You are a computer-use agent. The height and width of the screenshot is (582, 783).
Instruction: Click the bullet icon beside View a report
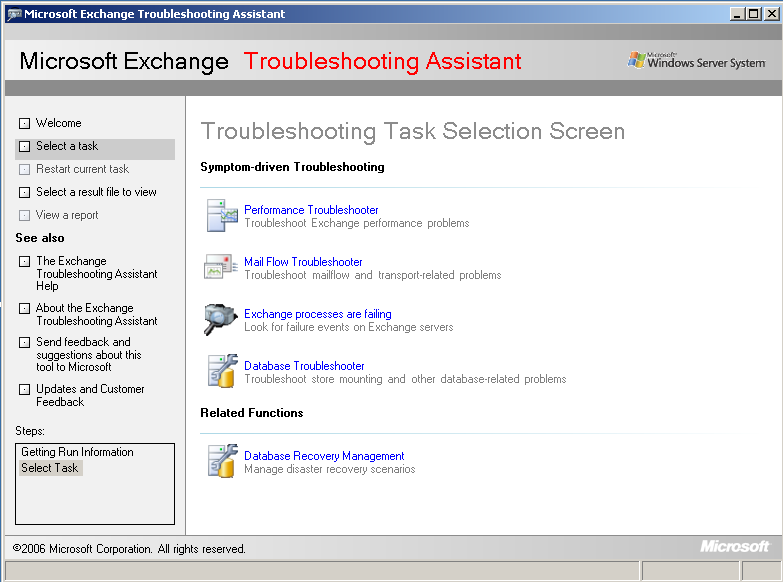(24, 215)
